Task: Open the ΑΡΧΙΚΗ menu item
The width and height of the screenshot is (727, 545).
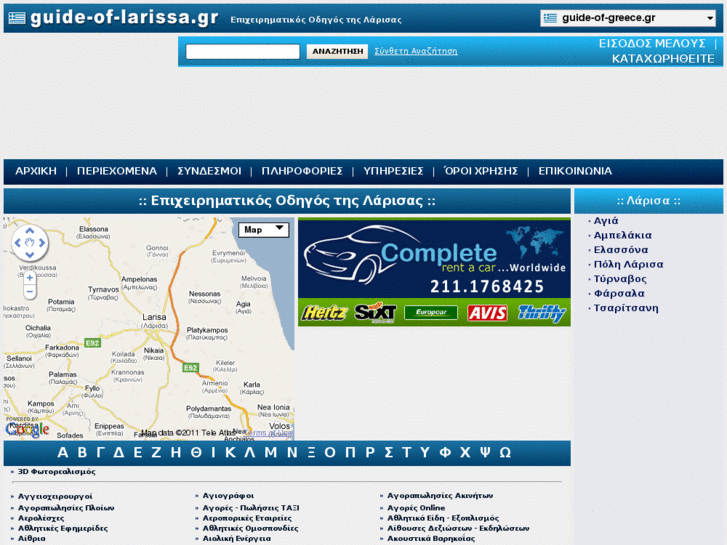Action: [x=36, y=171]
